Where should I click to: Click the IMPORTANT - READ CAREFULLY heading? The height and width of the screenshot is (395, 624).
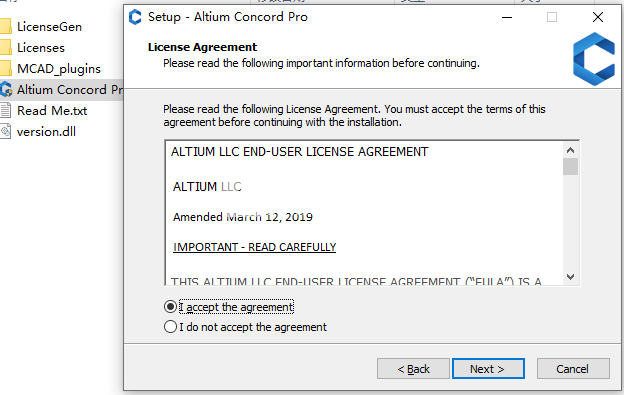coord(255,247)
